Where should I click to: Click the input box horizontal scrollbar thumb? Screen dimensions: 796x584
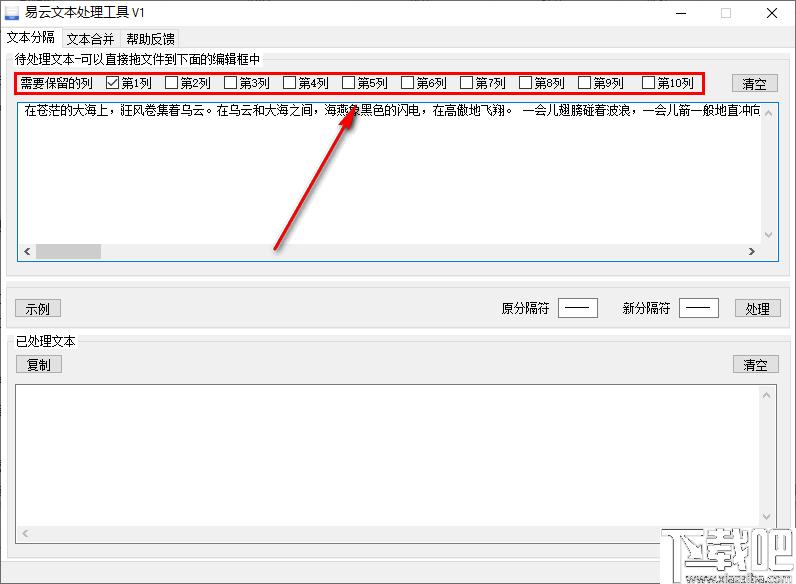point(68,251)
